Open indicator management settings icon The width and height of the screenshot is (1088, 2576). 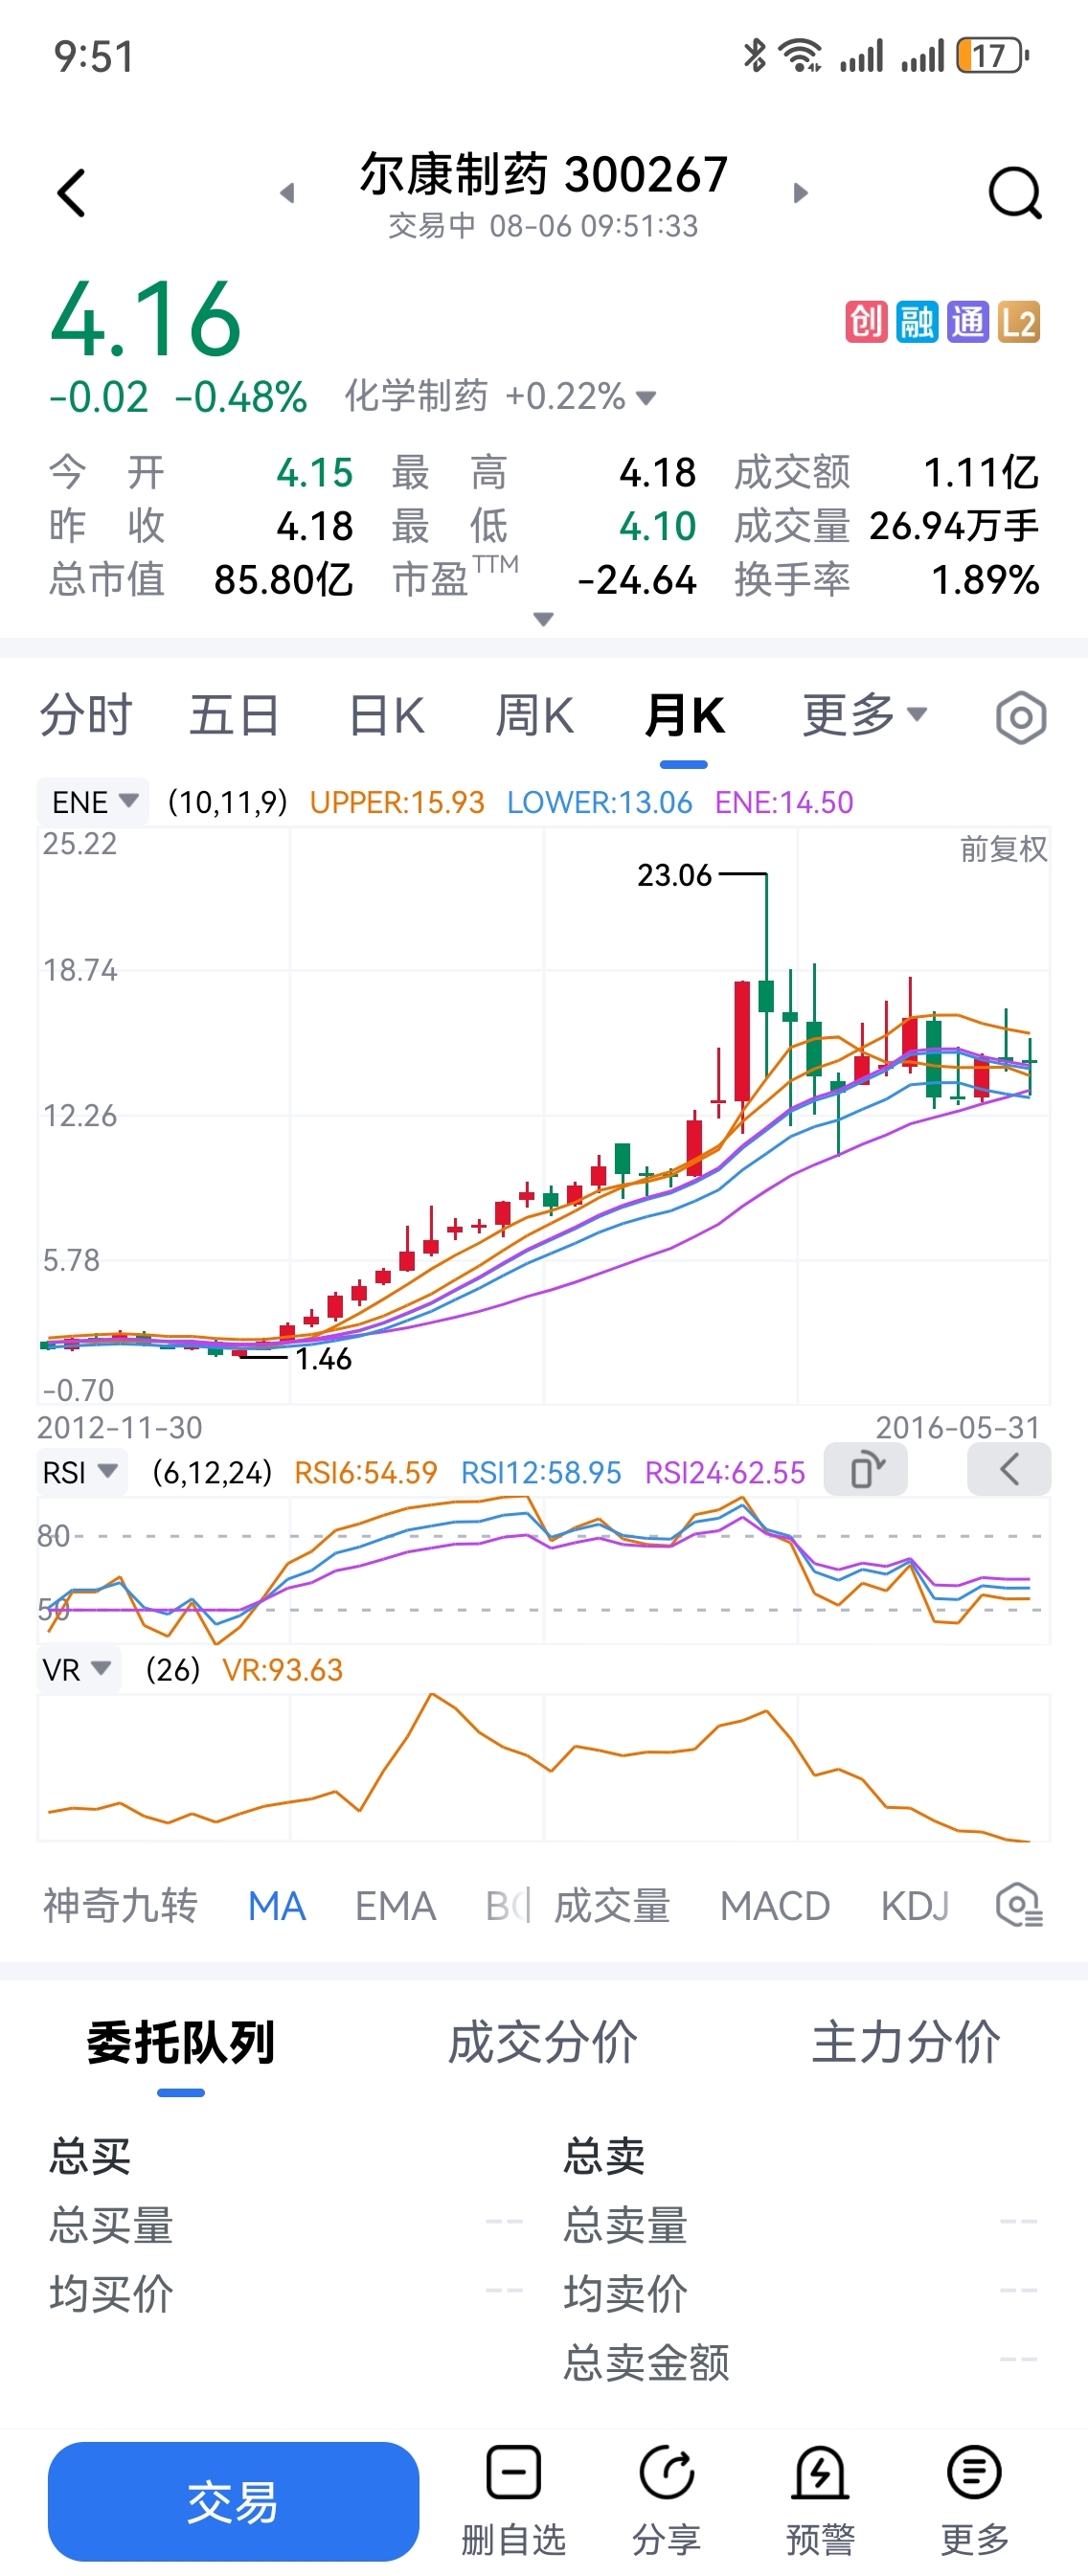coord(1020,1905)
